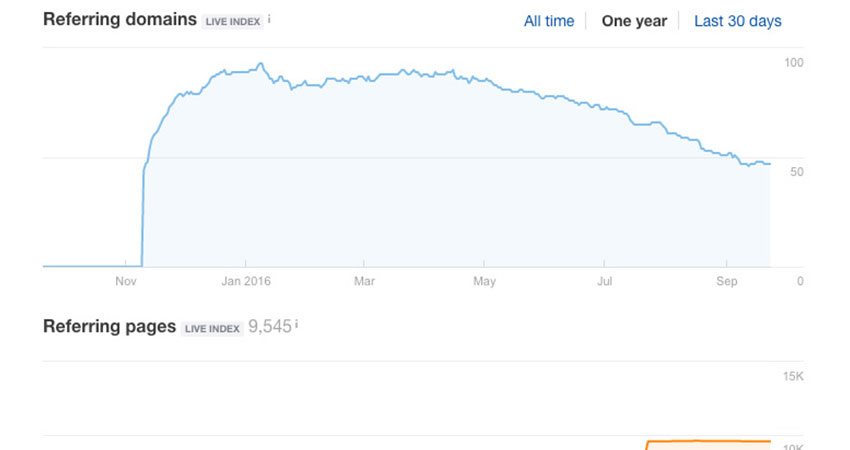
Task: Click the 9,545 referring pages count
Action: pyautogui.click(x=269, y=327)
